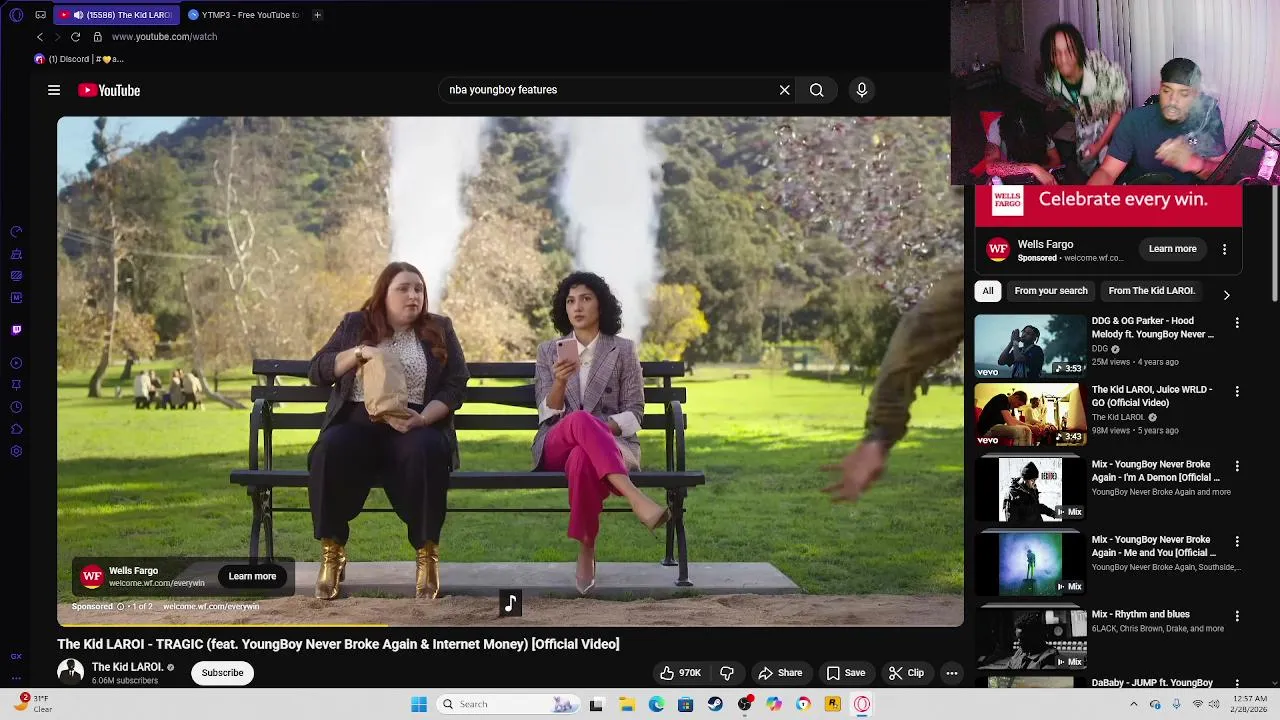The height and width of the screenshot is (720, 1280).
Task: Open options for I'm A Demon mix
Action: point(1237,466)
